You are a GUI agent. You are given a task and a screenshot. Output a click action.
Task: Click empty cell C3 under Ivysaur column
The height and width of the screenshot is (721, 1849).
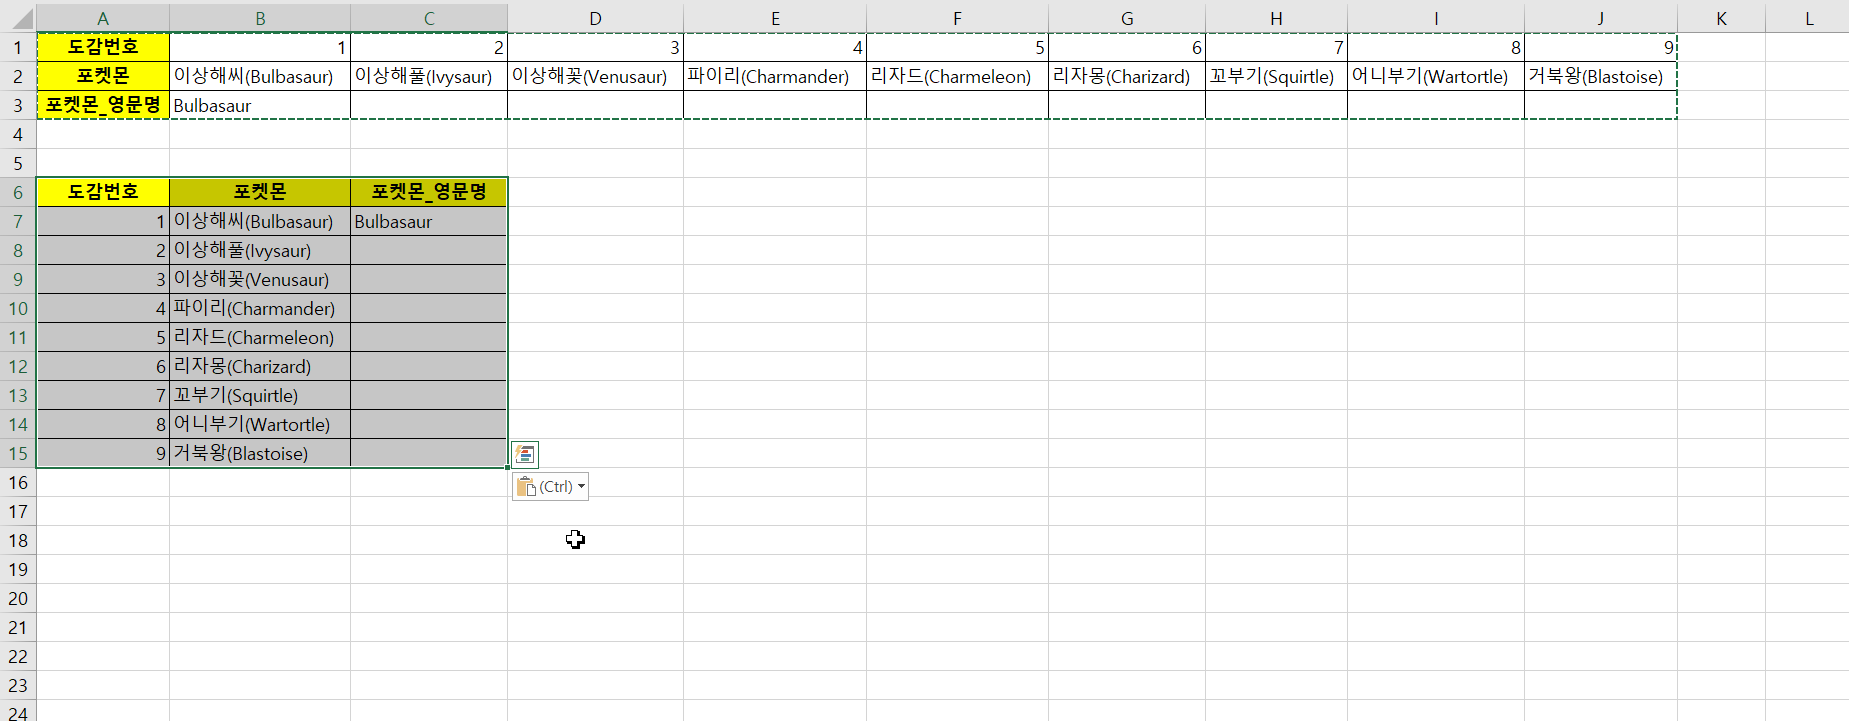[x=429, y=105]
